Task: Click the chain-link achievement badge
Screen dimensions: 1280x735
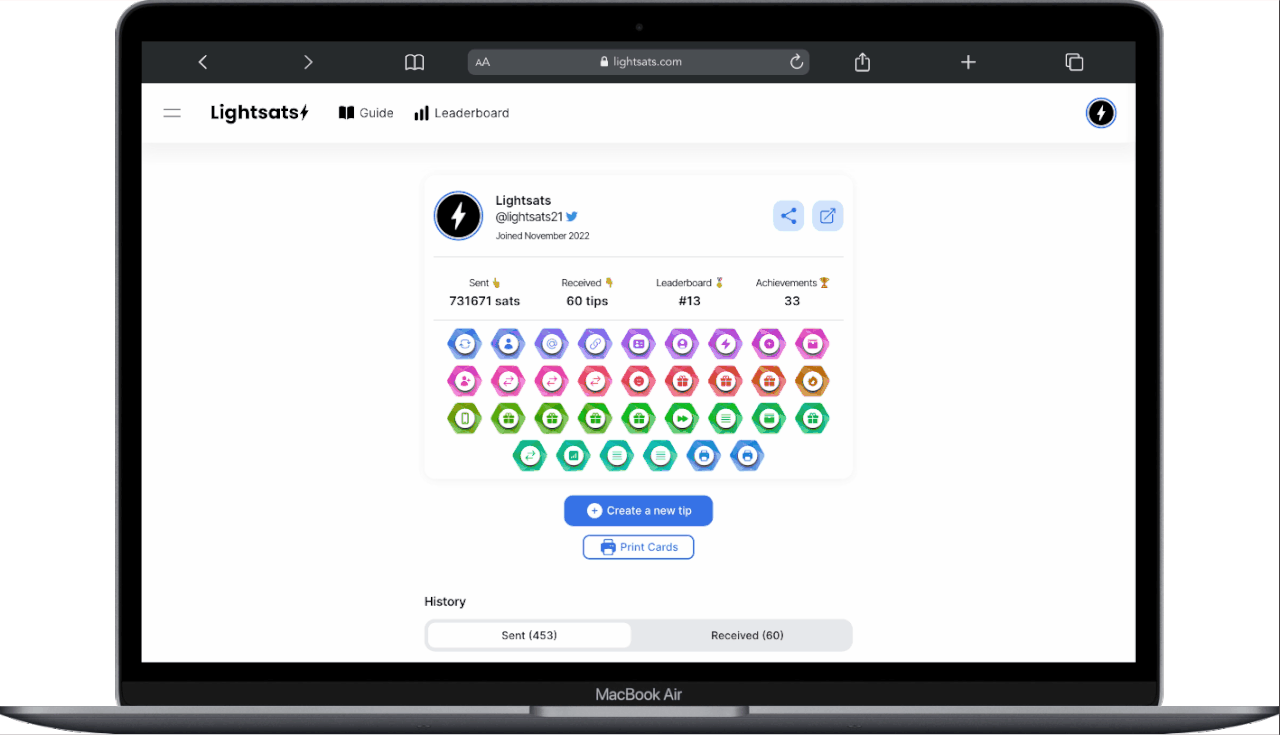Action: click(x=595, y=344)
